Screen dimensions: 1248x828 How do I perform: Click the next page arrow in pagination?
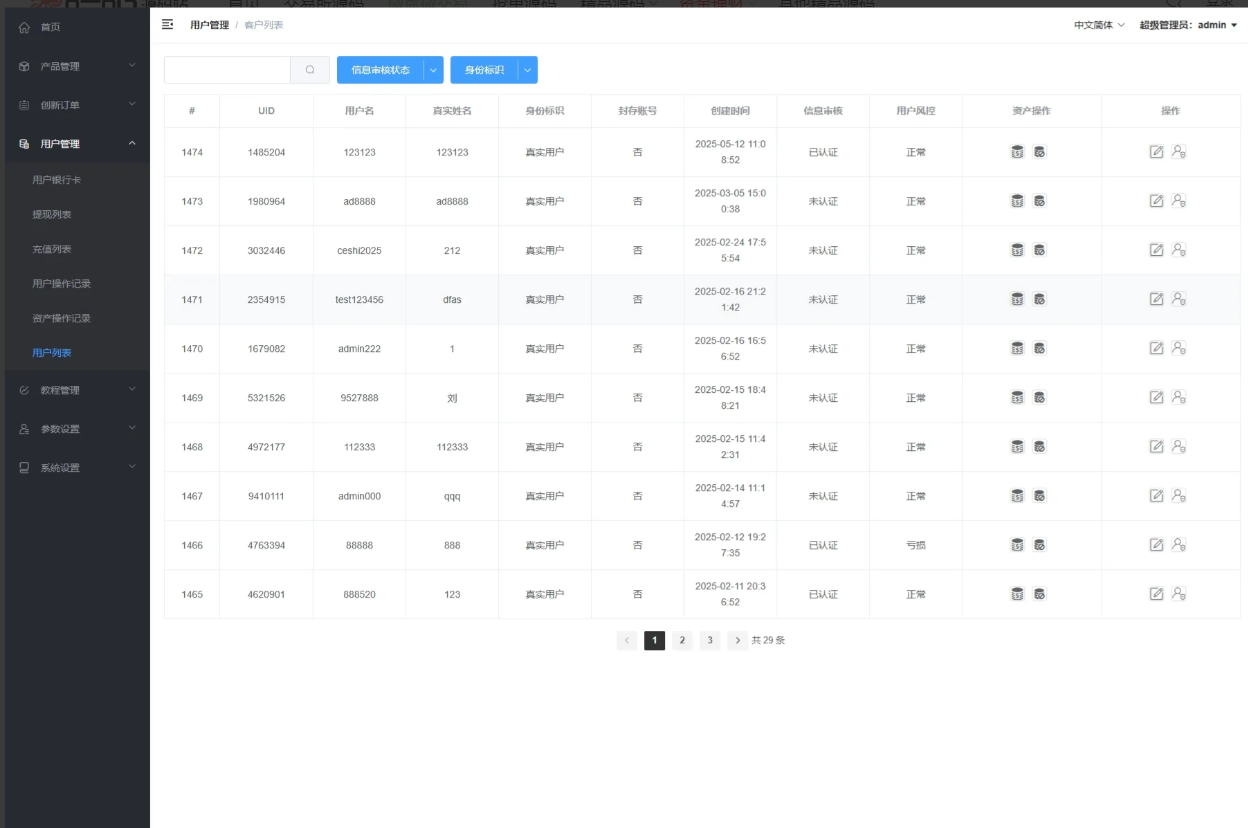(737, 640)
